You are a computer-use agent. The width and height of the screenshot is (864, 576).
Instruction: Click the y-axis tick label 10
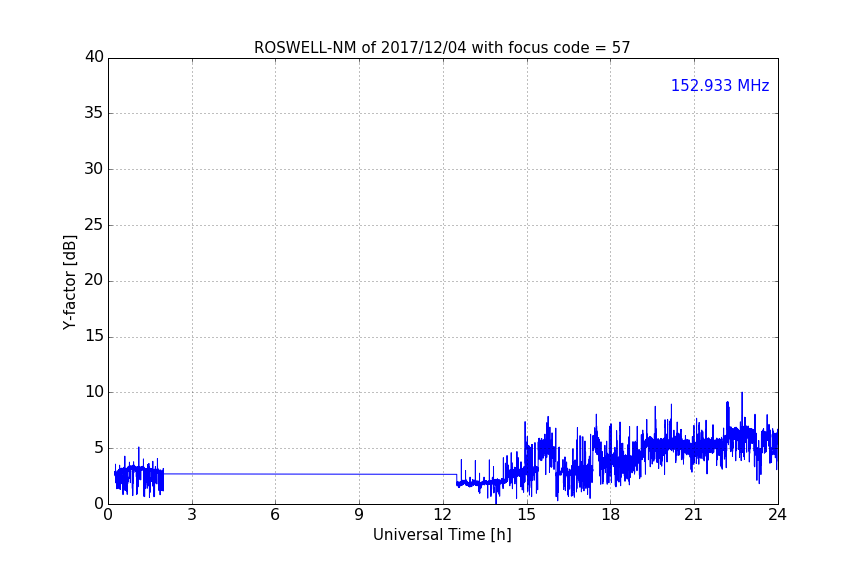94,392
